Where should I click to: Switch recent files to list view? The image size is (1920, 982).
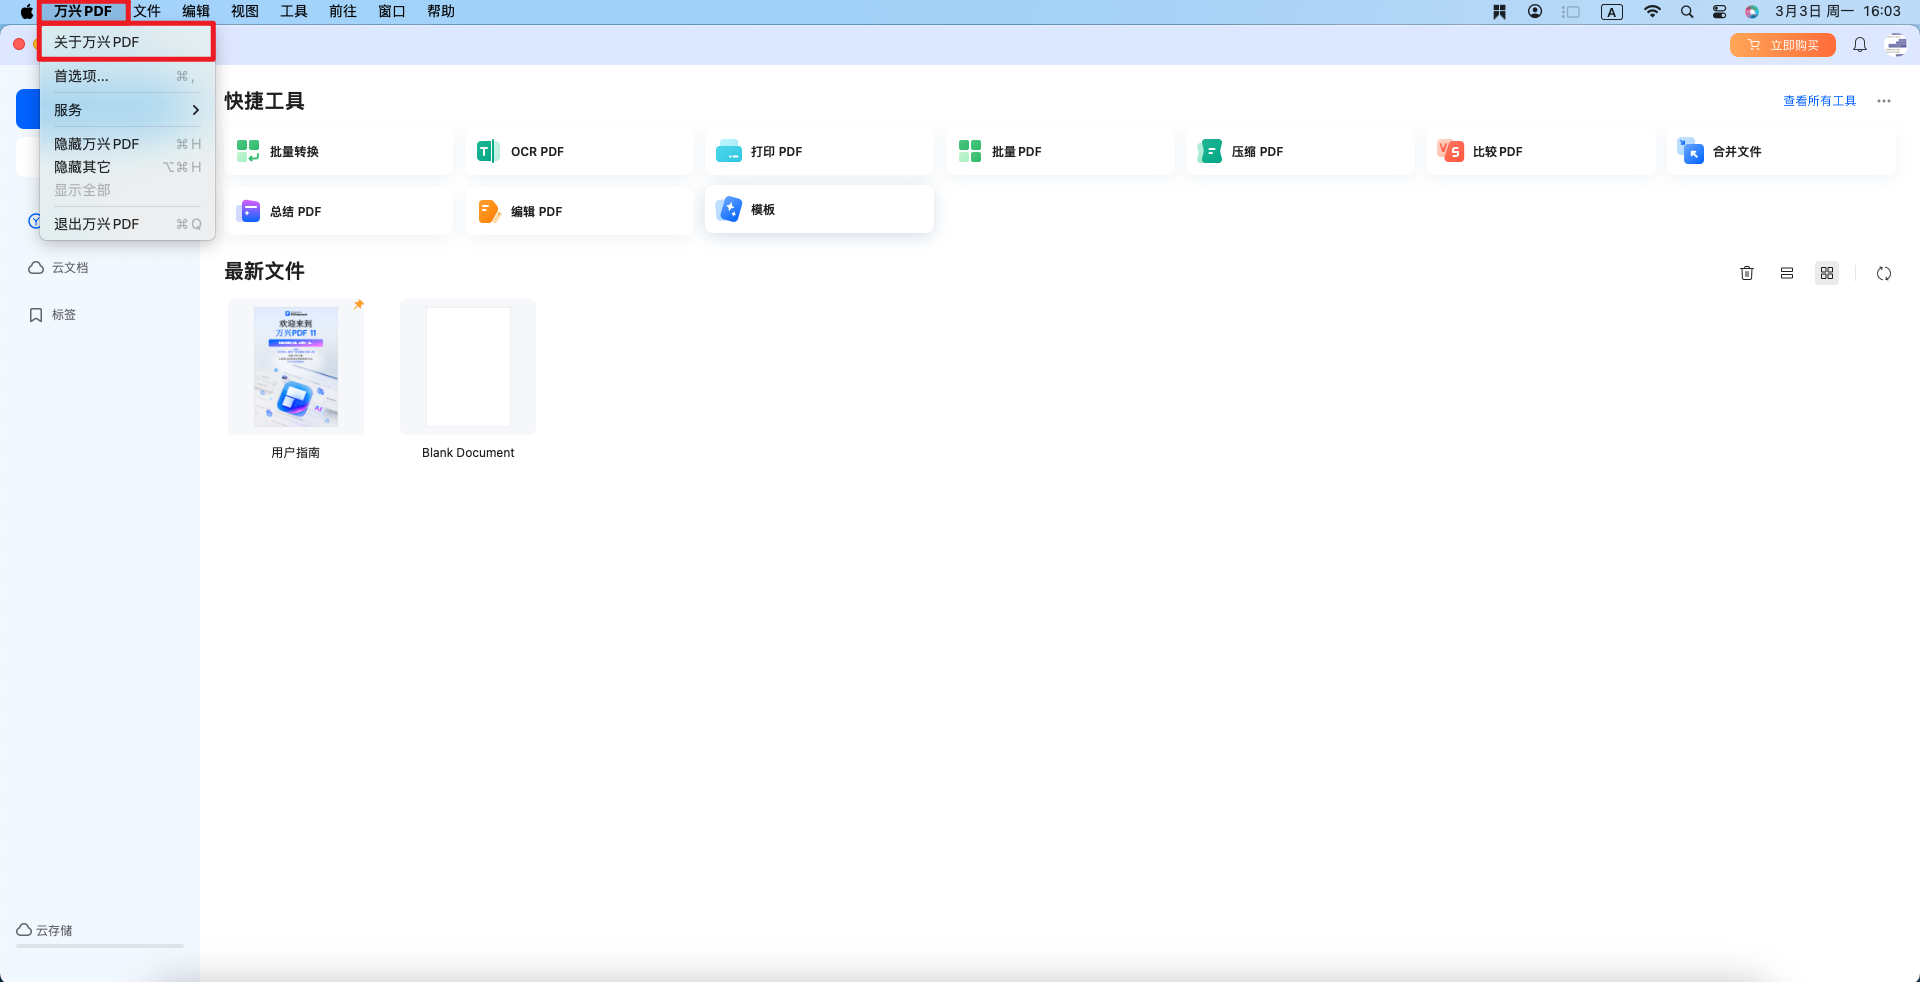pyautogui.click(x=1786, y=273)
